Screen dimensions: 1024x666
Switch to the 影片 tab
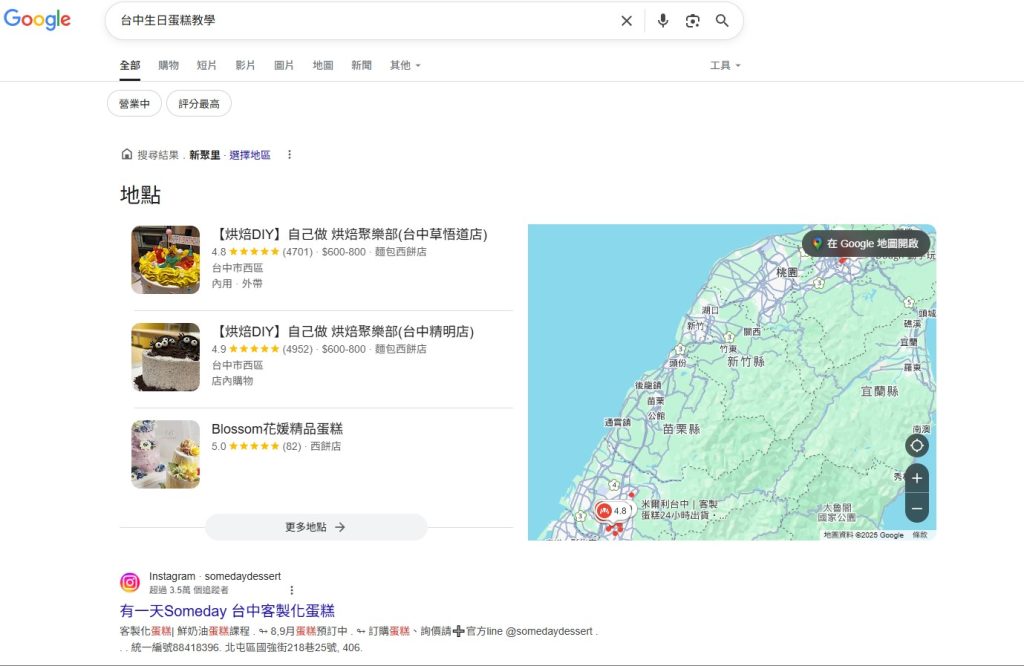(x=246, y=65)
